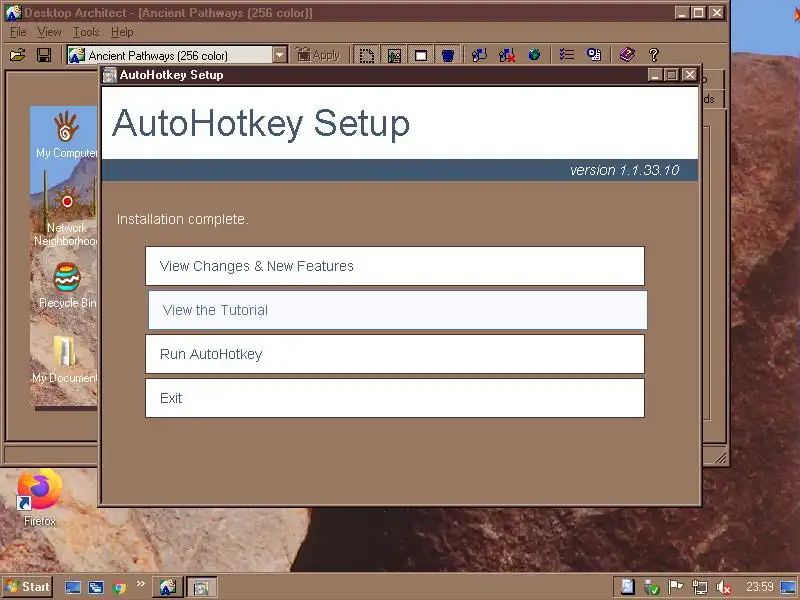Click the checklist toolbar icon
Image resolution: width=800 pixels, height=600 pixels.
click(567, 55)
